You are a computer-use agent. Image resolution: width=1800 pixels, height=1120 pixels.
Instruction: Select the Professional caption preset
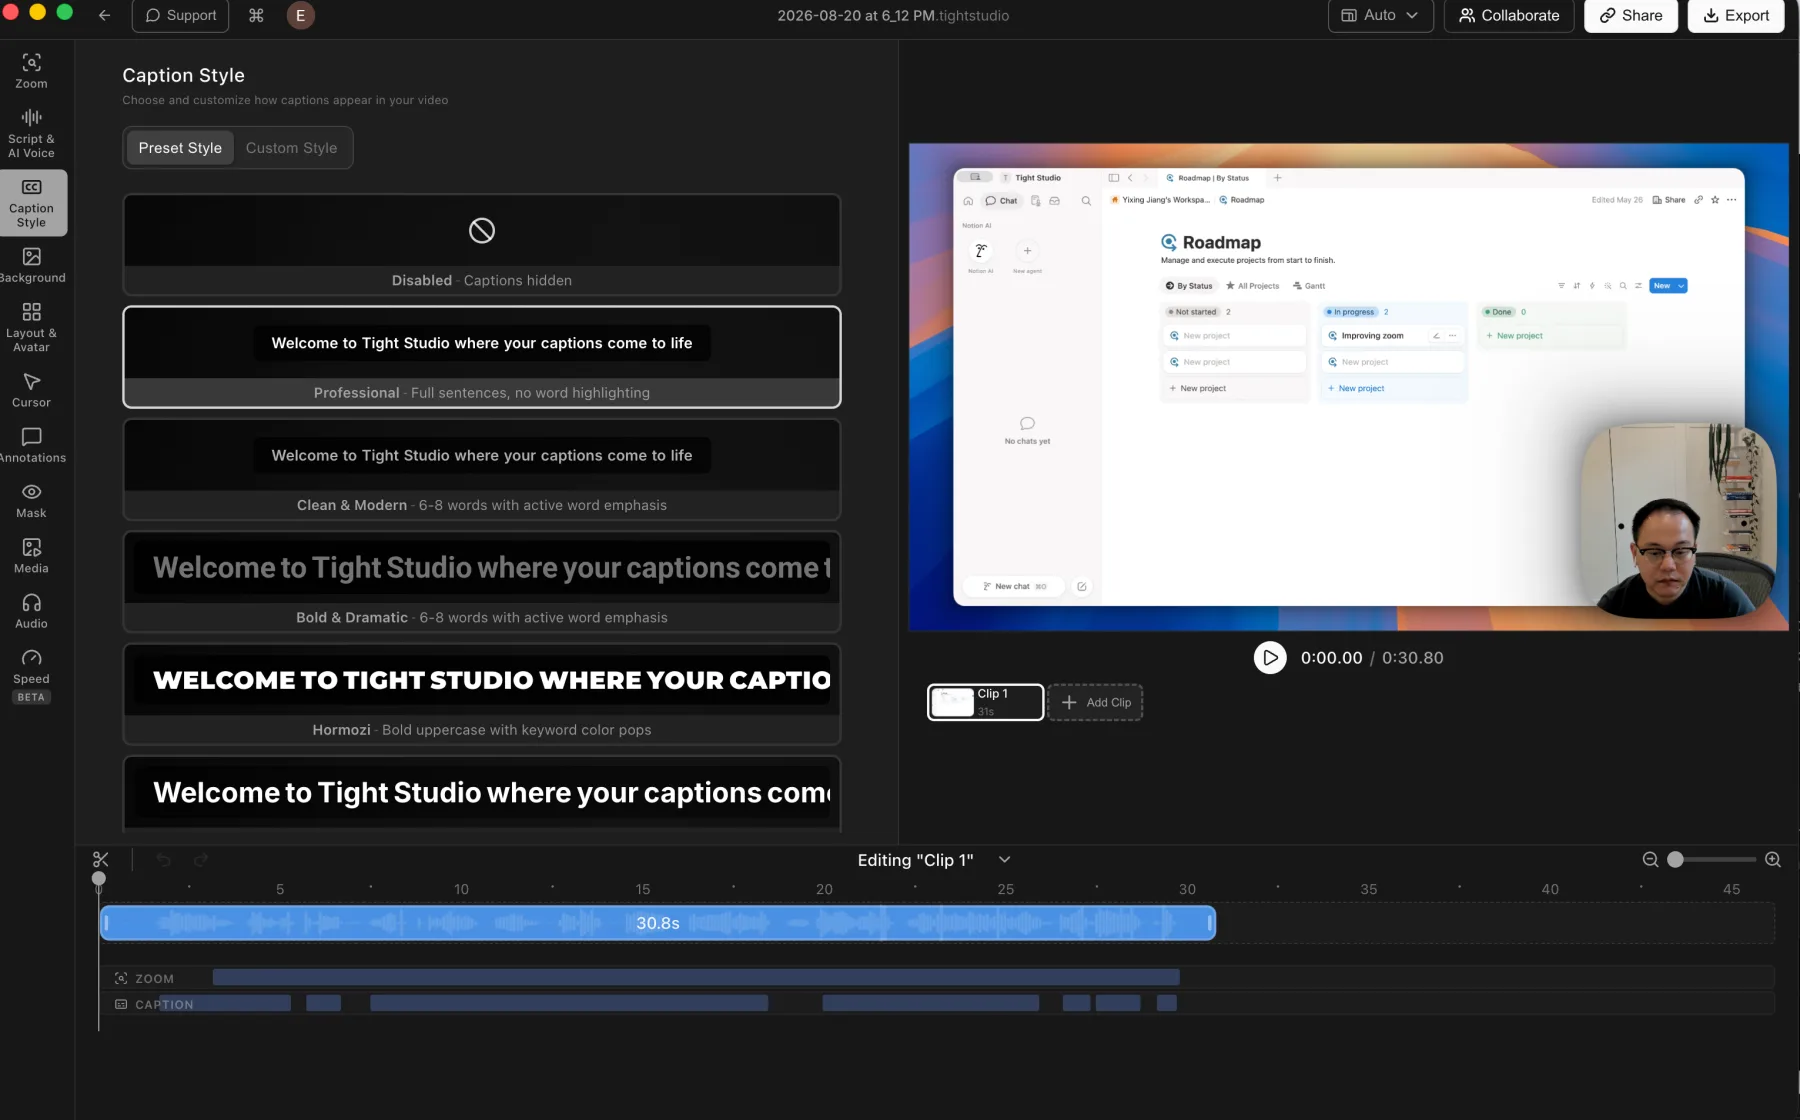coord(482,357)
